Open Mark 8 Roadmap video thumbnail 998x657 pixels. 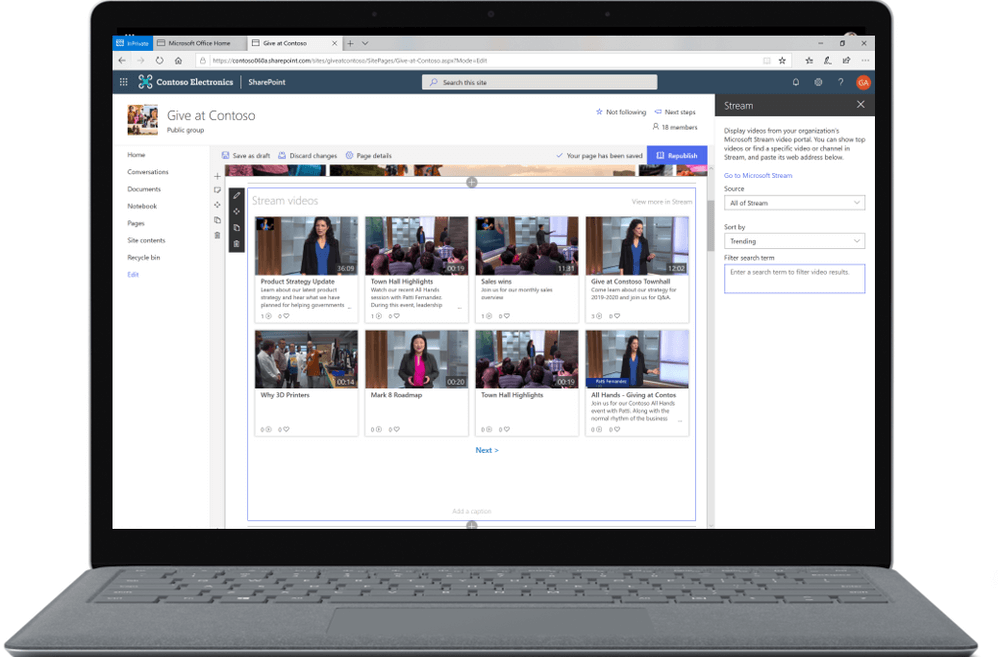click(x=416, y=359)
